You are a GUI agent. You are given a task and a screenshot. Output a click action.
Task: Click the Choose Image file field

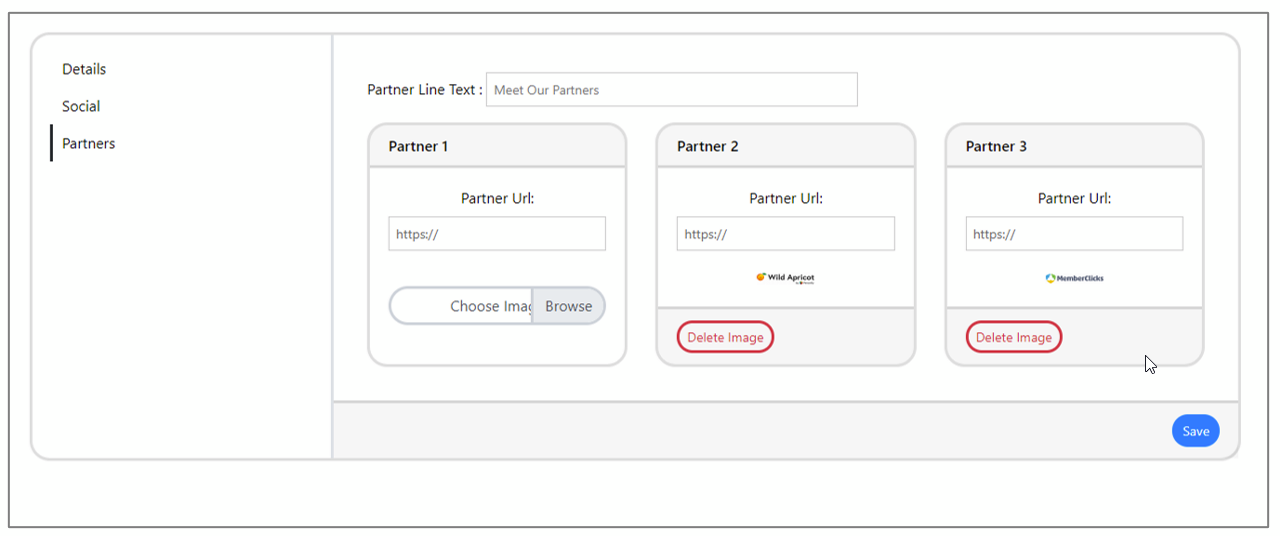tap(461, 306)
